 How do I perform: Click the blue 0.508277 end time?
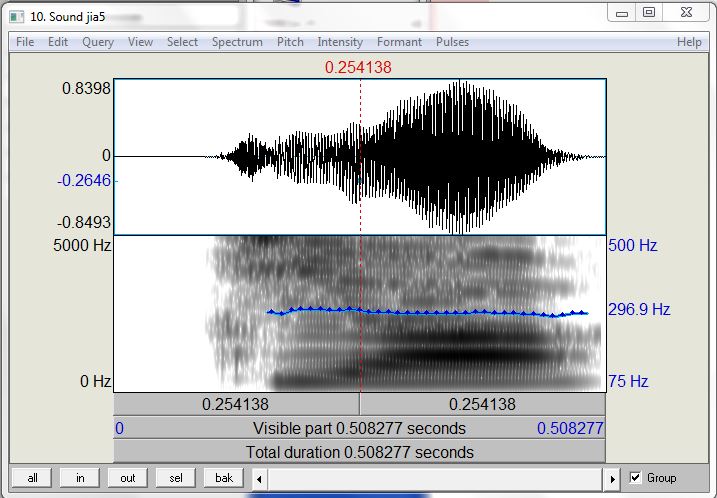570,428
